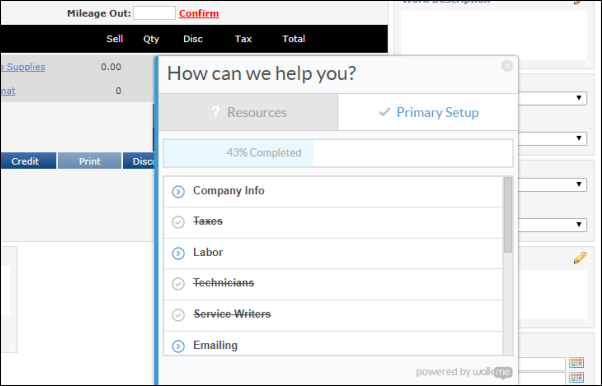Click the 43% Completed progress bar
Image resolution: width=602 pixels, height=386 pixels.
point(338,153)
